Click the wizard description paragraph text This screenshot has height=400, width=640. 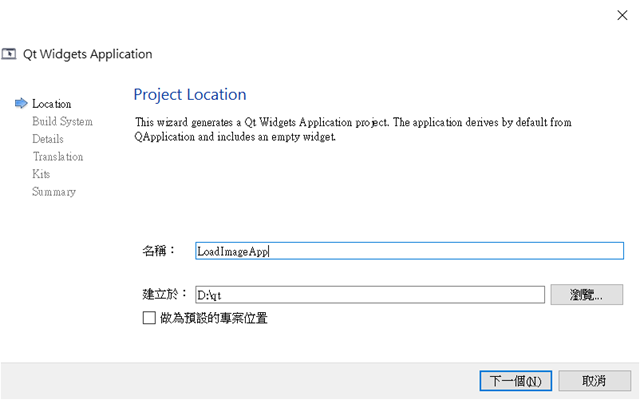point(353,129)
